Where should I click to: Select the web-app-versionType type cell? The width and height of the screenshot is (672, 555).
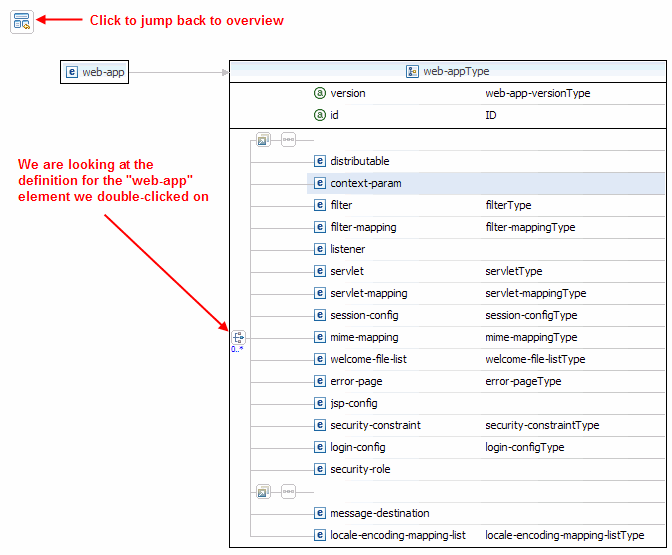point(537,93)
